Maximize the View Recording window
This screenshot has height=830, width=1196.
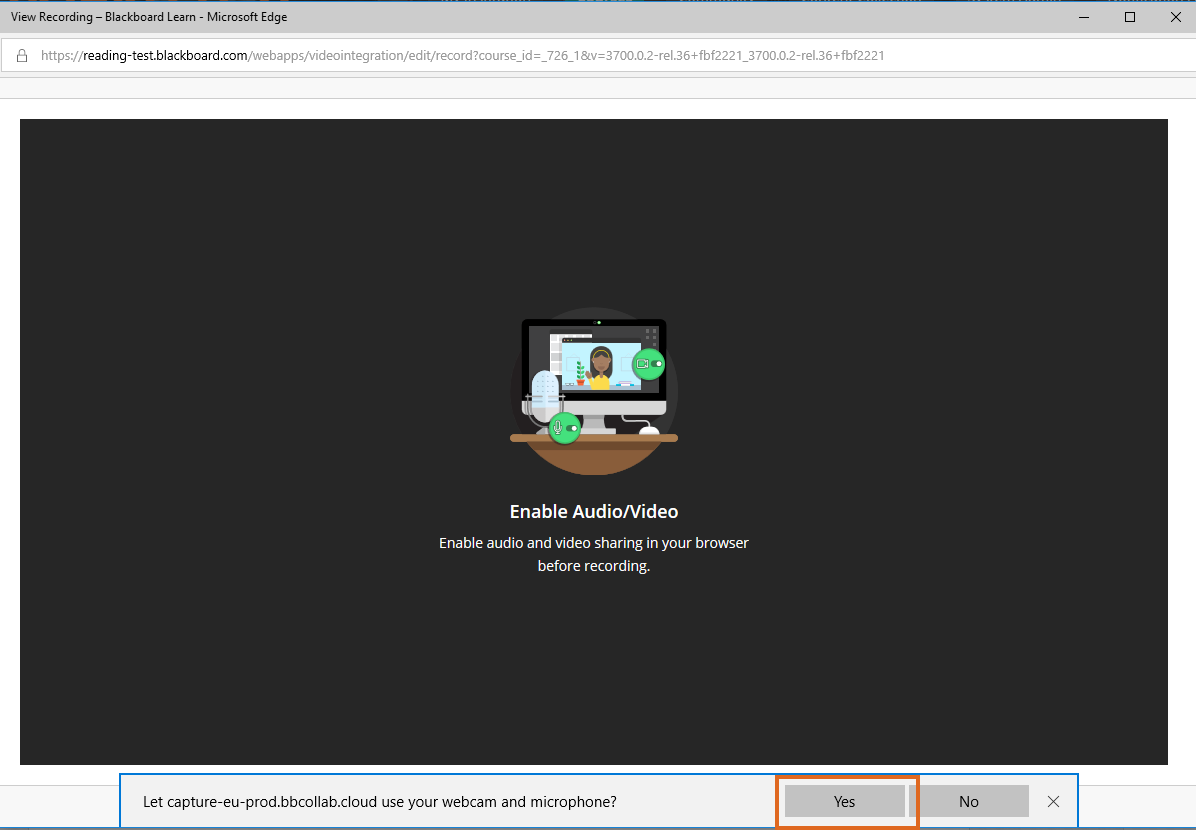pyautogui.click(x=1130, y=17)
